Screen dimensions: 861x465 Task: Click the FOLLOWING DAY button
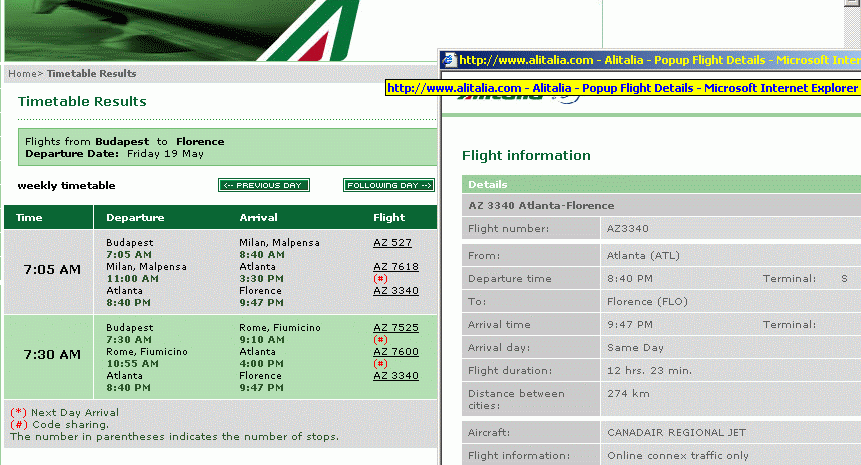[389, 186]
